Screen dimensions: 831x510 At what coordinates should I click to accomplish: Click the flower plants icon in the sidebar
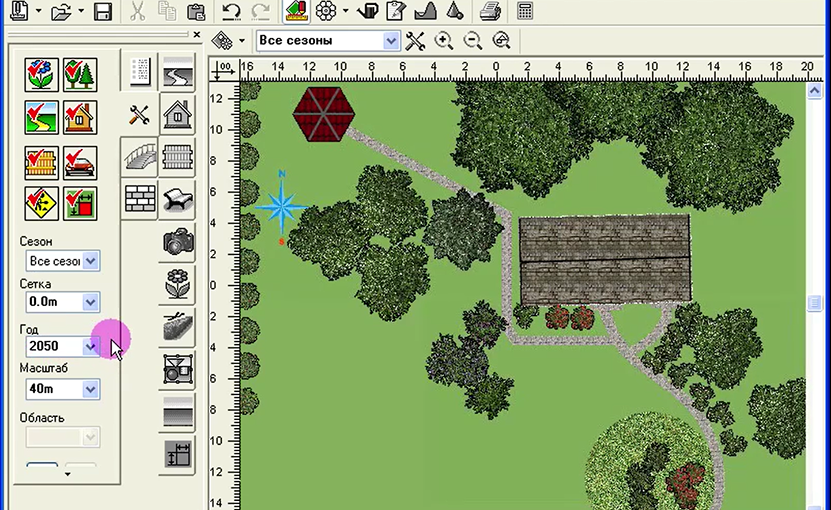coord(178,285)
